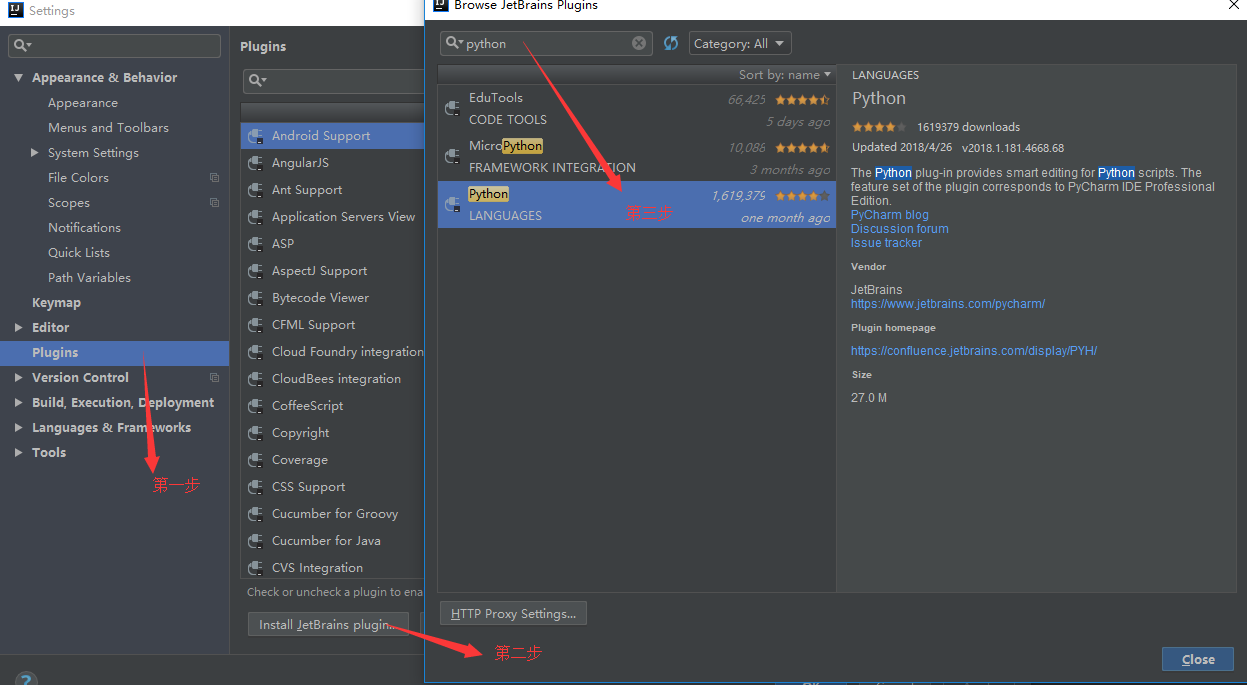Expand the Version Control section

[x=19, y=378]
